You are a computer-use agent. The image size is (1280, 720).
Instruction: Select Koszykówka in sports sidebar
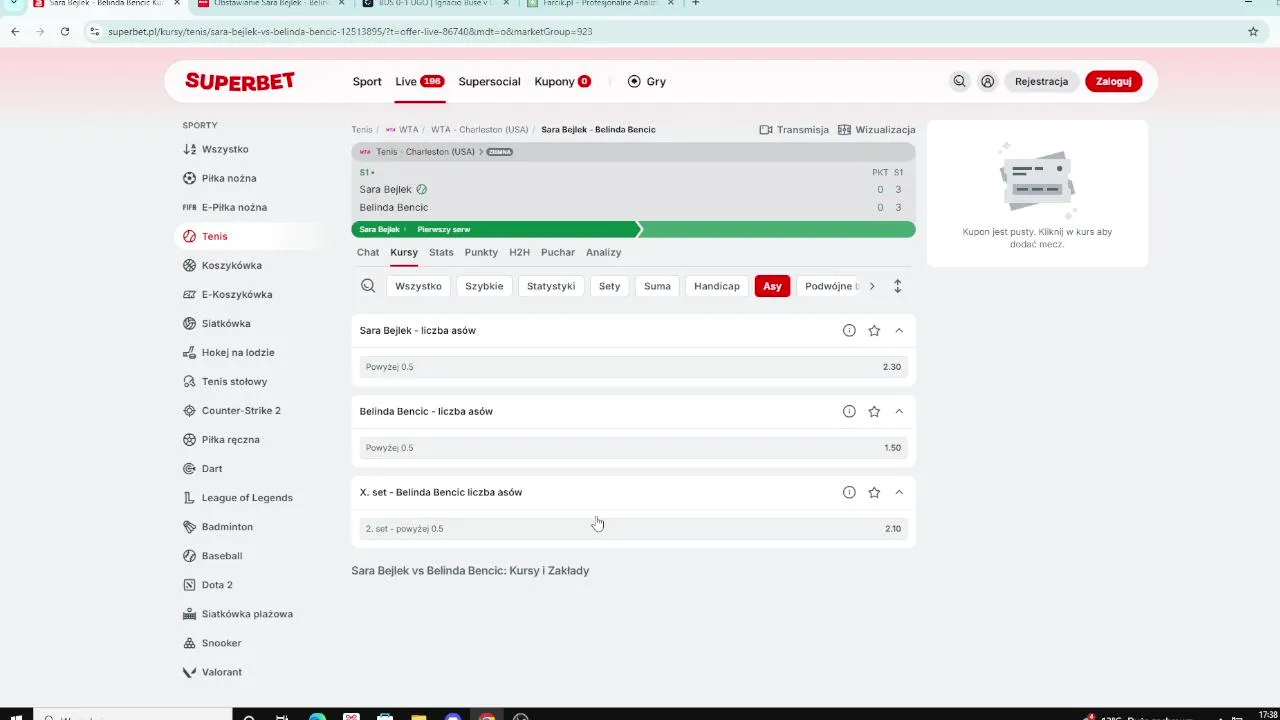click(231, 265)
